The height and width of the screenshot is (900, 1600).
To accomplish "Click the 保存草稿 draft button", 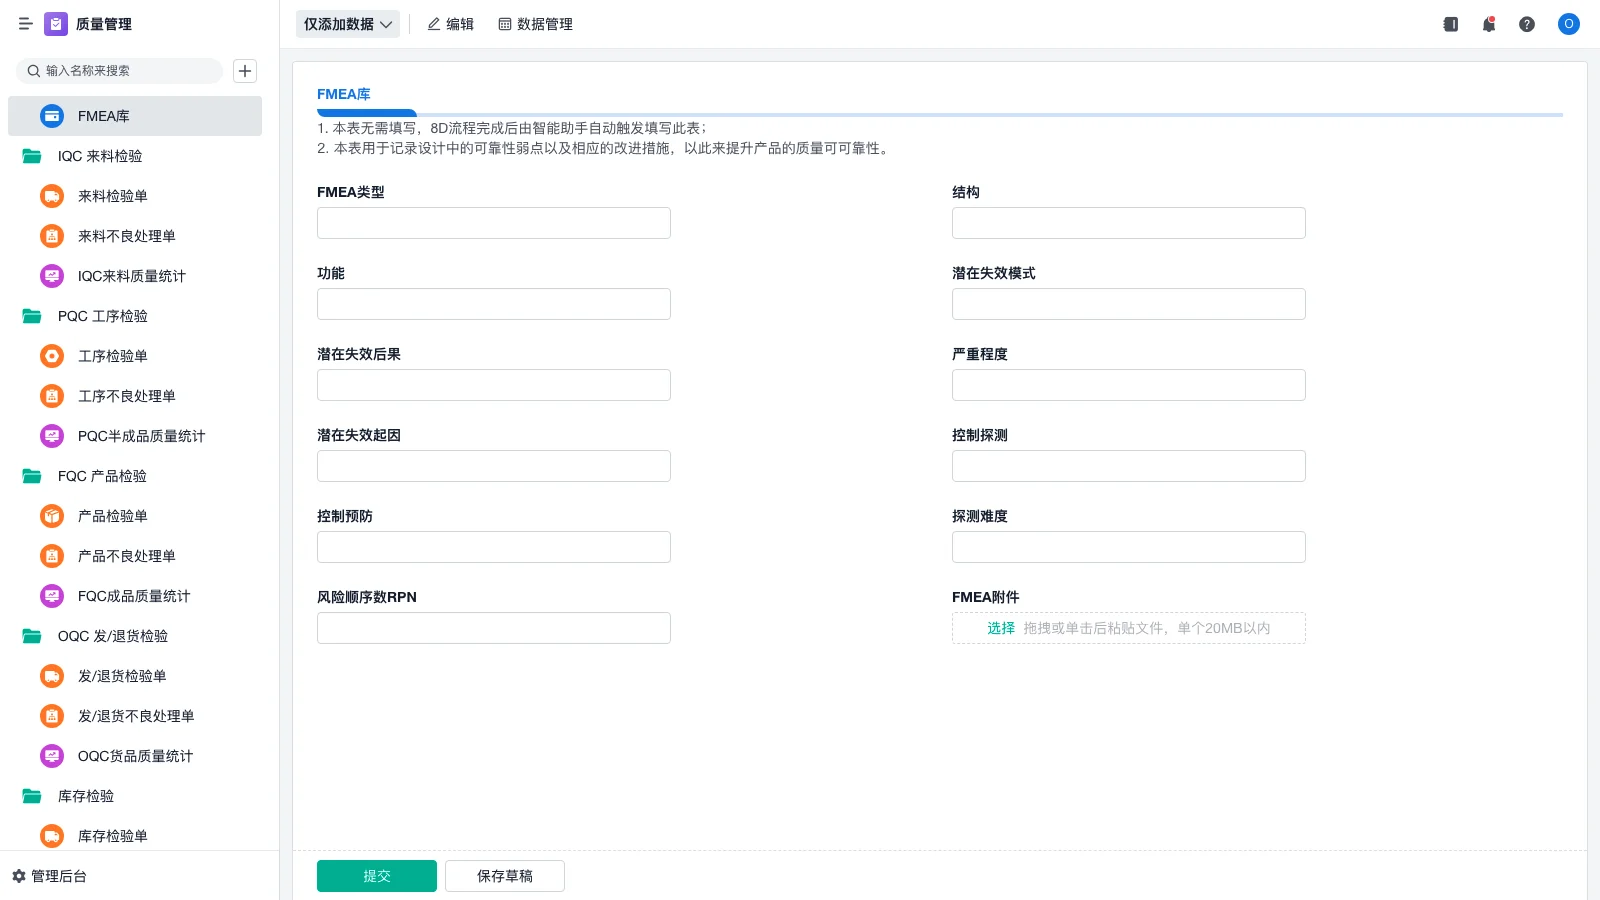I will click(504, 875).
